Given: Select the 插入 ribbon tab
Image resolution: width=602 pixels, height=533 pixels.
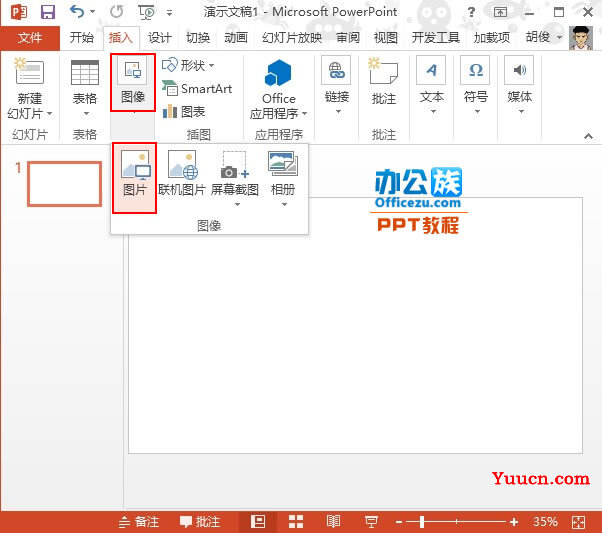Looking at the screenshot, I should point(121,38).
